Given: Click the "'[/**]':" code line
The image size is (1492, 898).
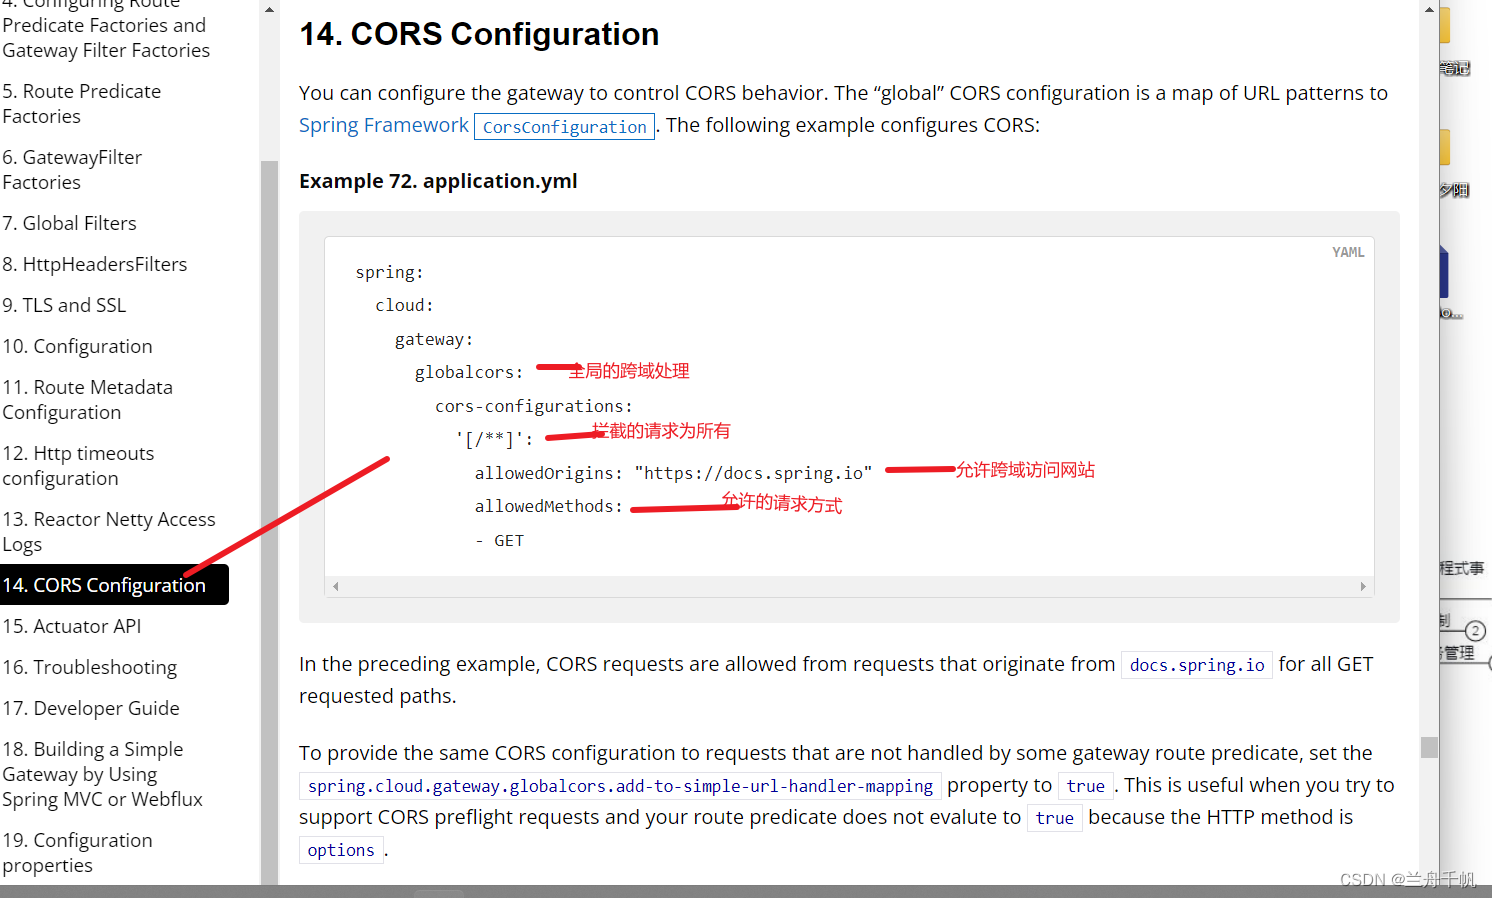Looking at the screenshot, I should (x=494, y=439).
